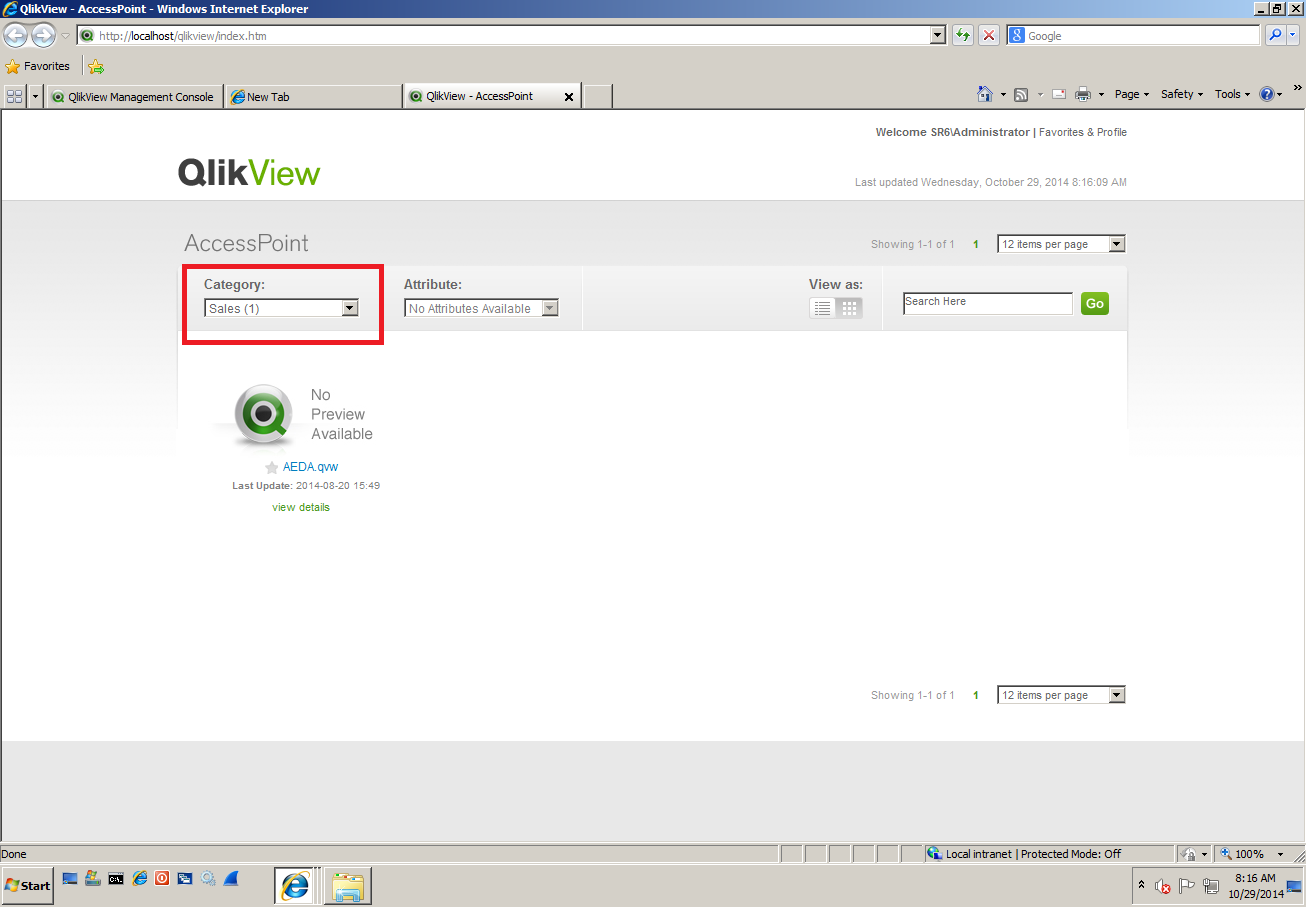Close the QlikView - AccessPoint tab
Viewport: 1306px width, 907px height.
[x=569, y=97]
